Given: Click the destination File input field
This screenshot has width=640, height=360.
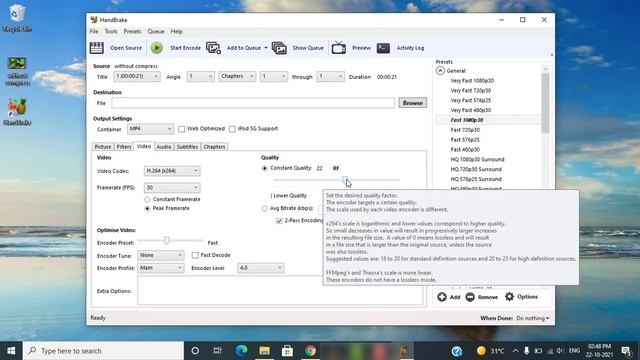Looking at the screenshot, I should click(253, 103).
